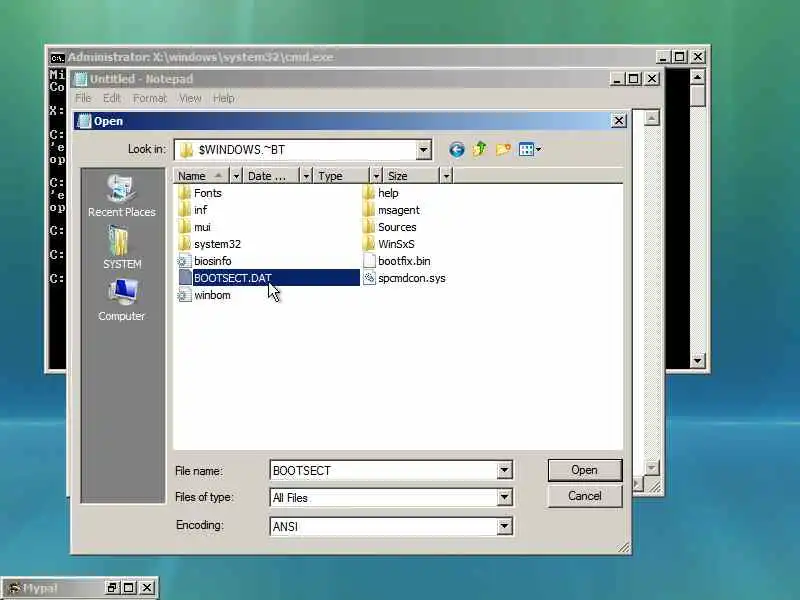
Task: Open Notepad's View menu
Action: (190, 98)
